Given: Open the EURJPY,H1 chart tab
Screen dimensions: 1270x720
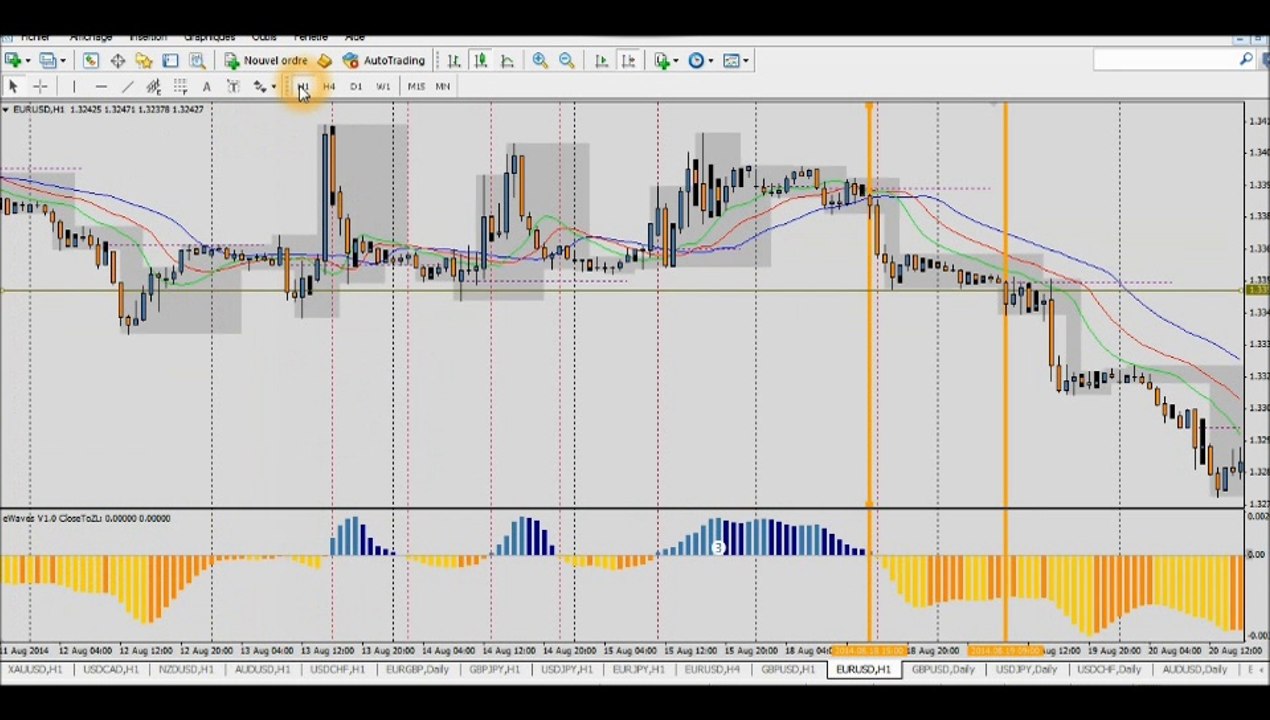Looking at the screenshot, I should tap(638, 670).
